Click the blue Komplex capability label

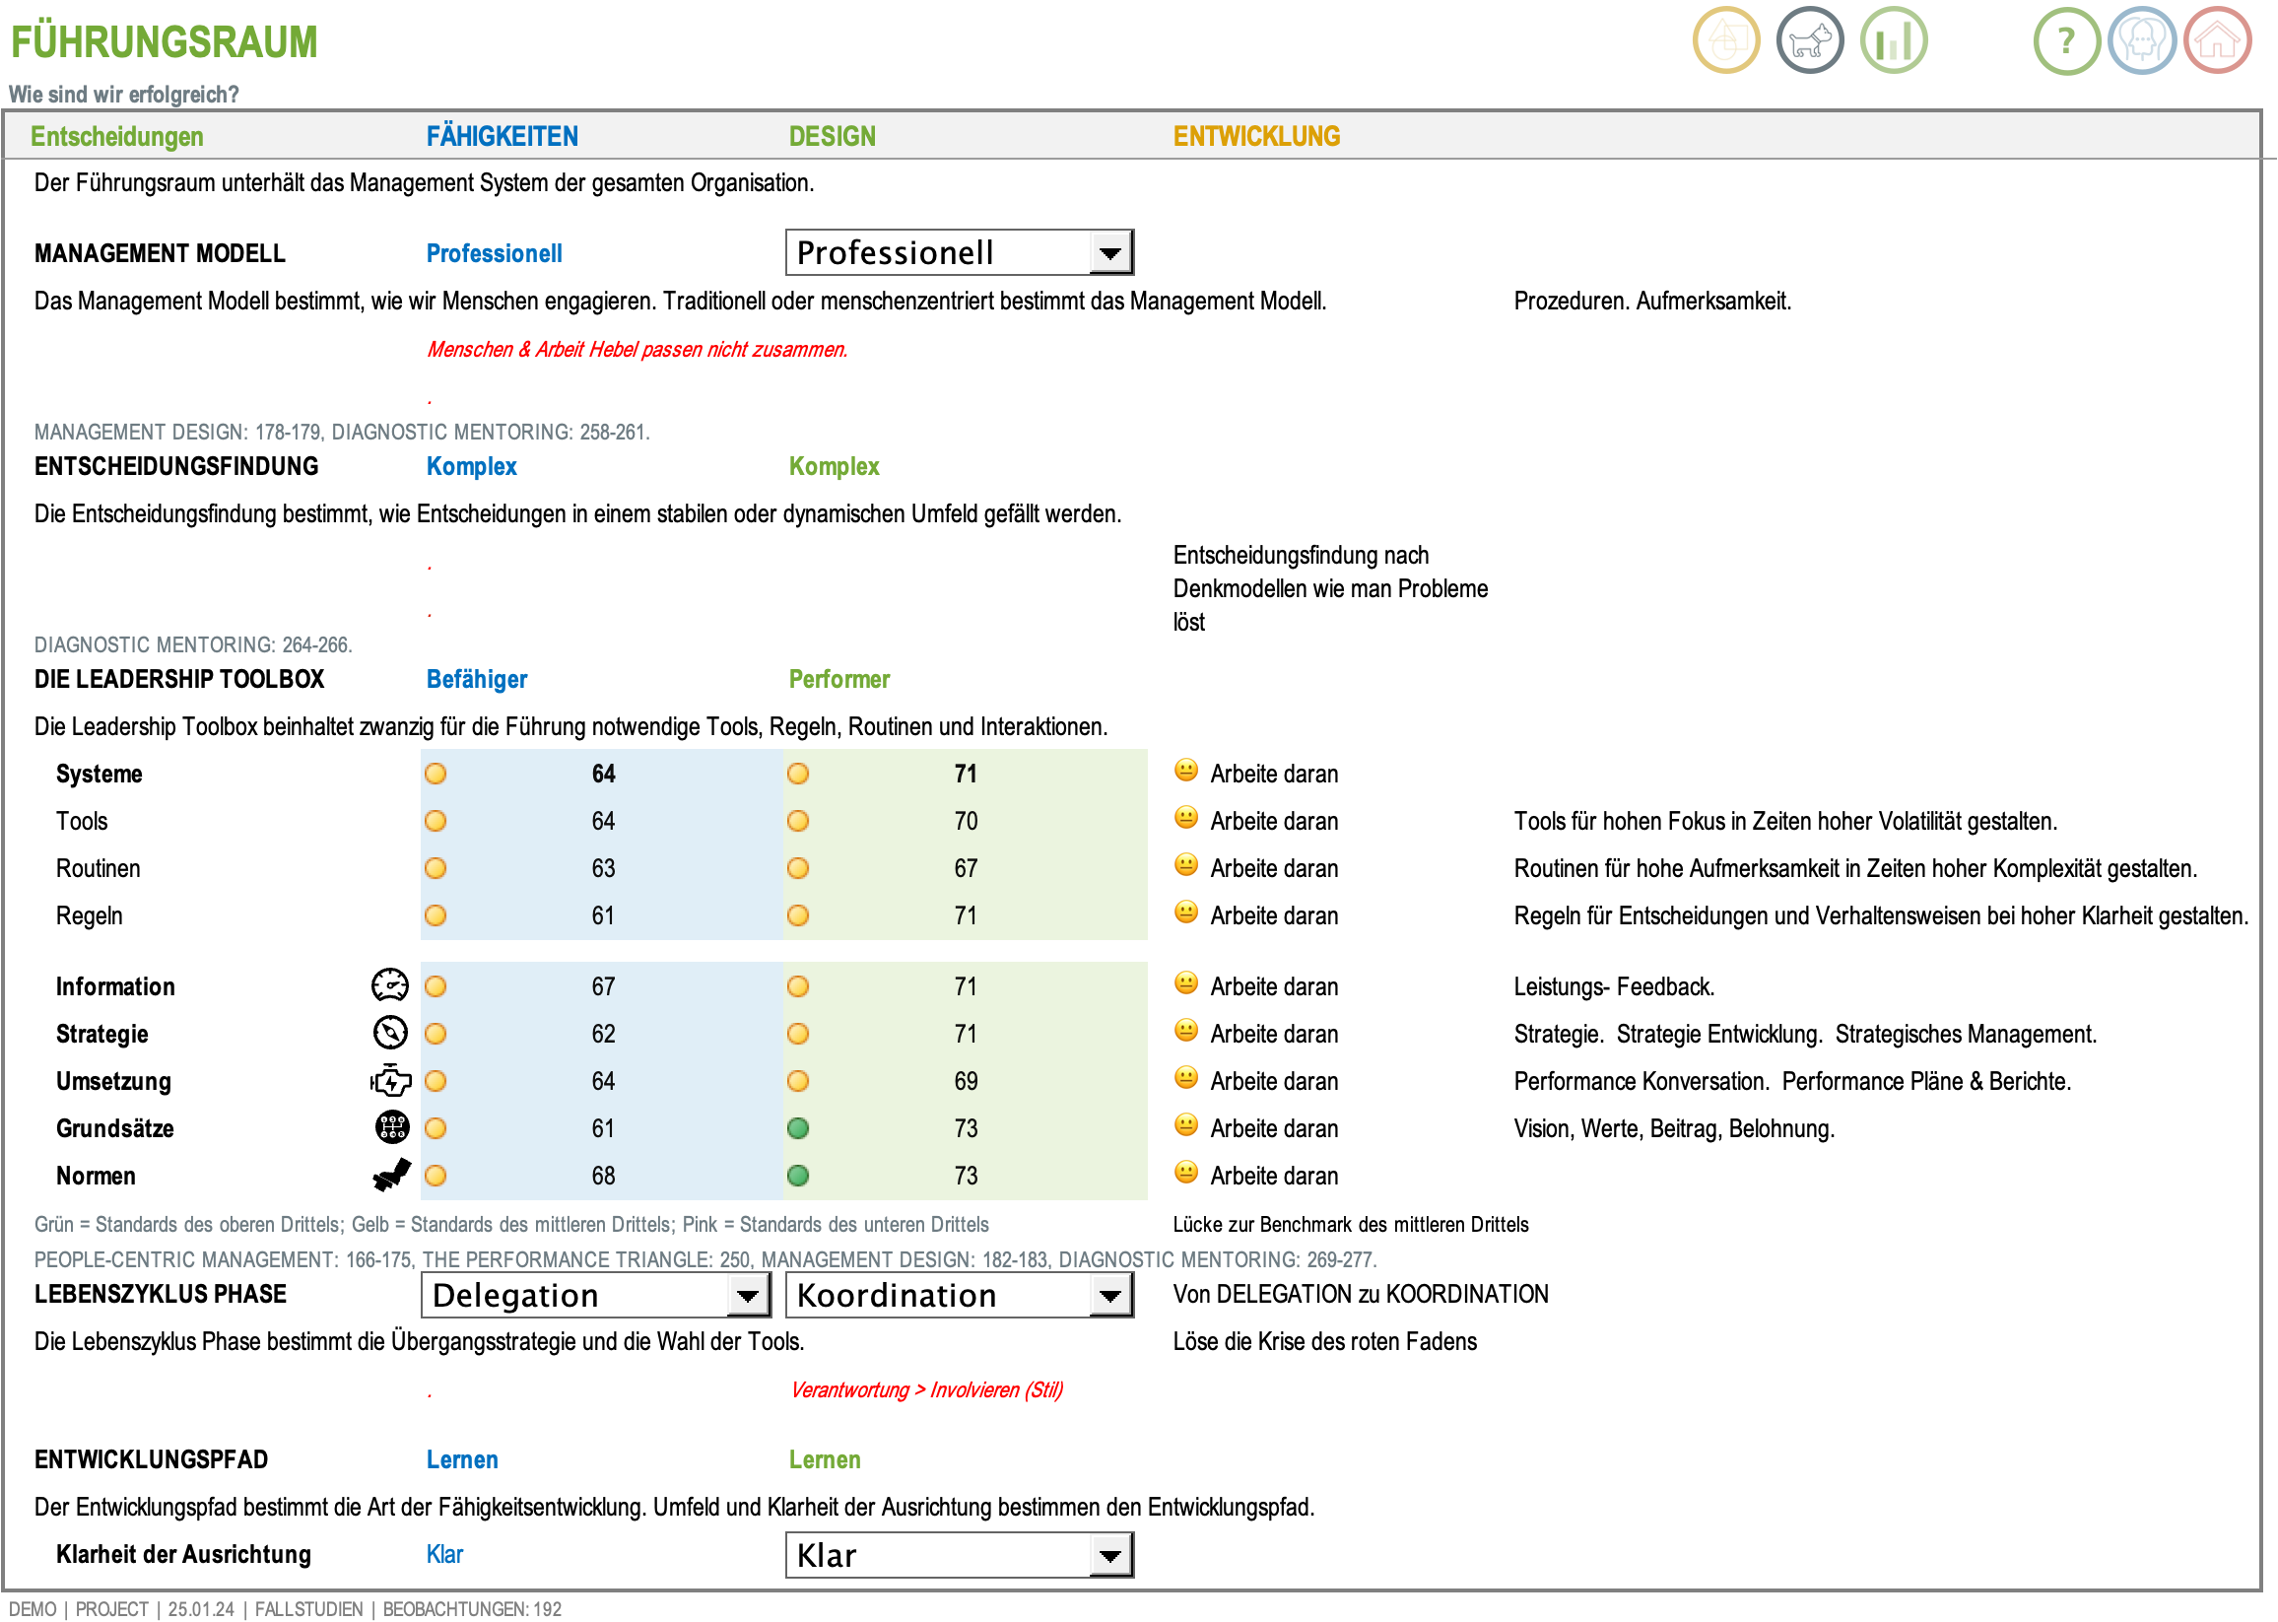pyautogui.click(x=471, y=466)
